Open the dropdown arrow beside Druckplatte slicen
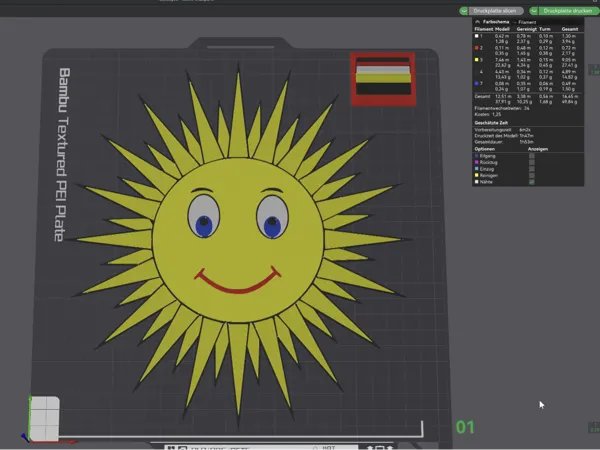Screen dimensions: 600x450 coord(464,11)
